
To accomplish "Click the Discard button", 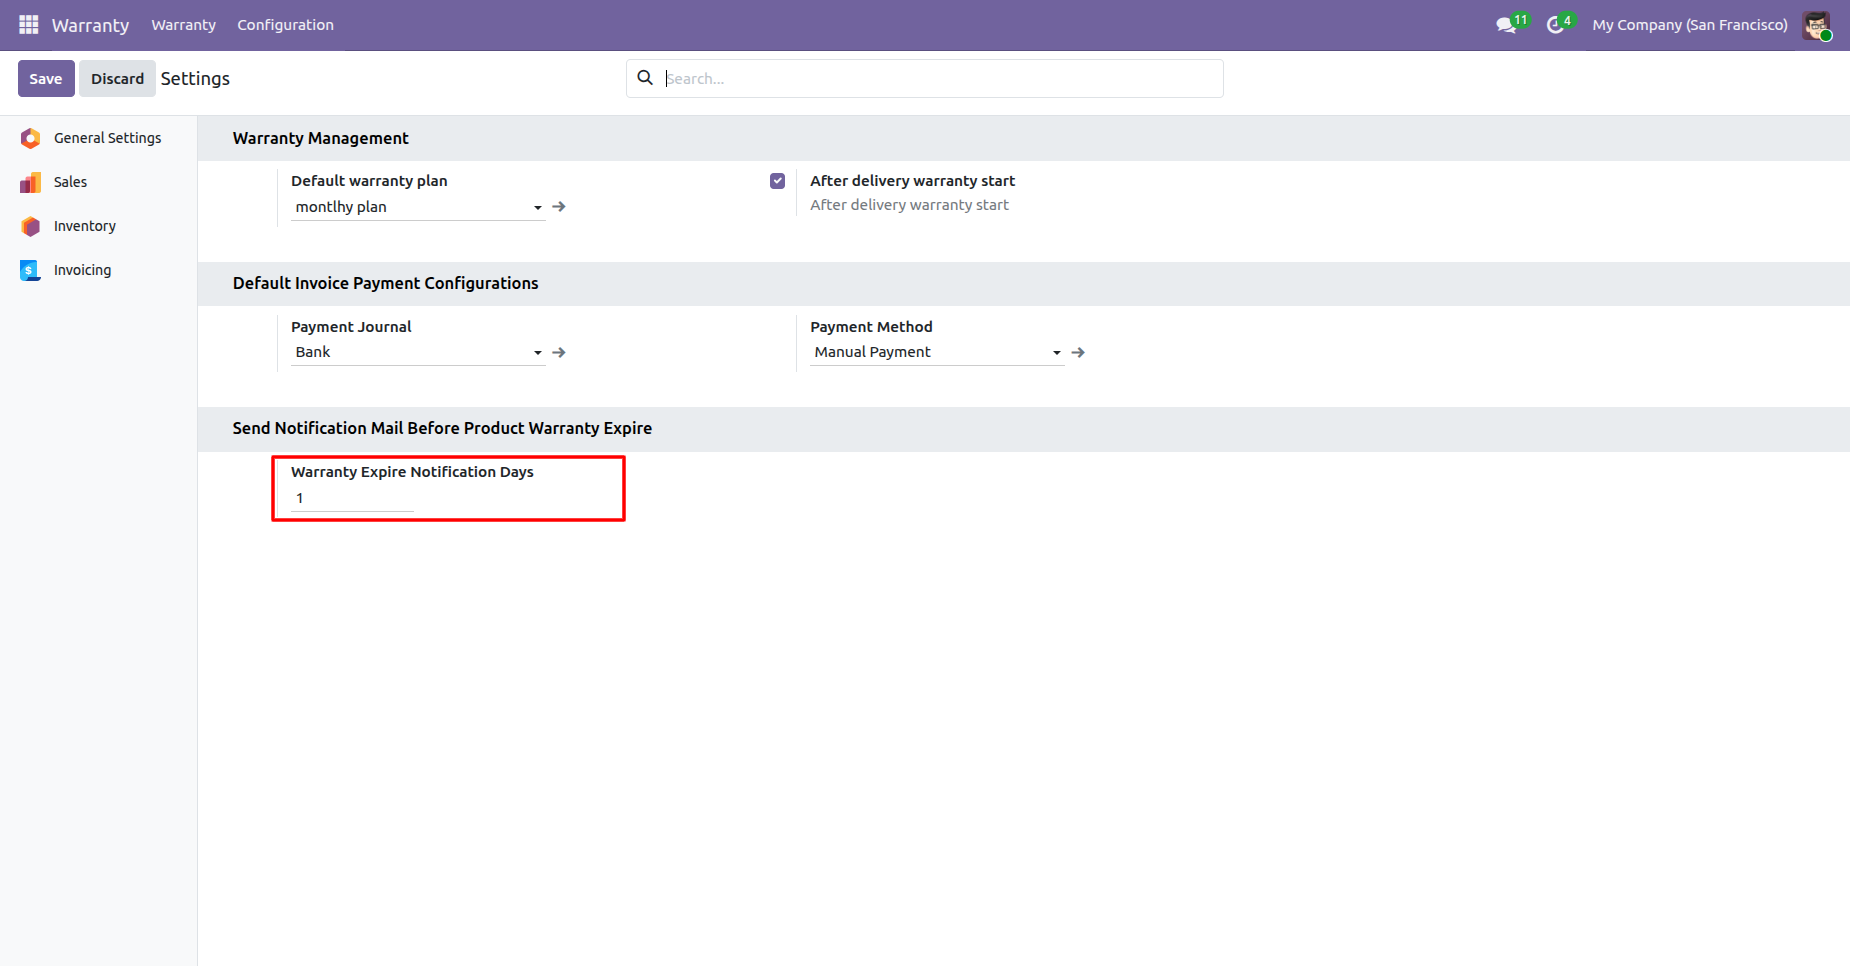I will point(117,79).
